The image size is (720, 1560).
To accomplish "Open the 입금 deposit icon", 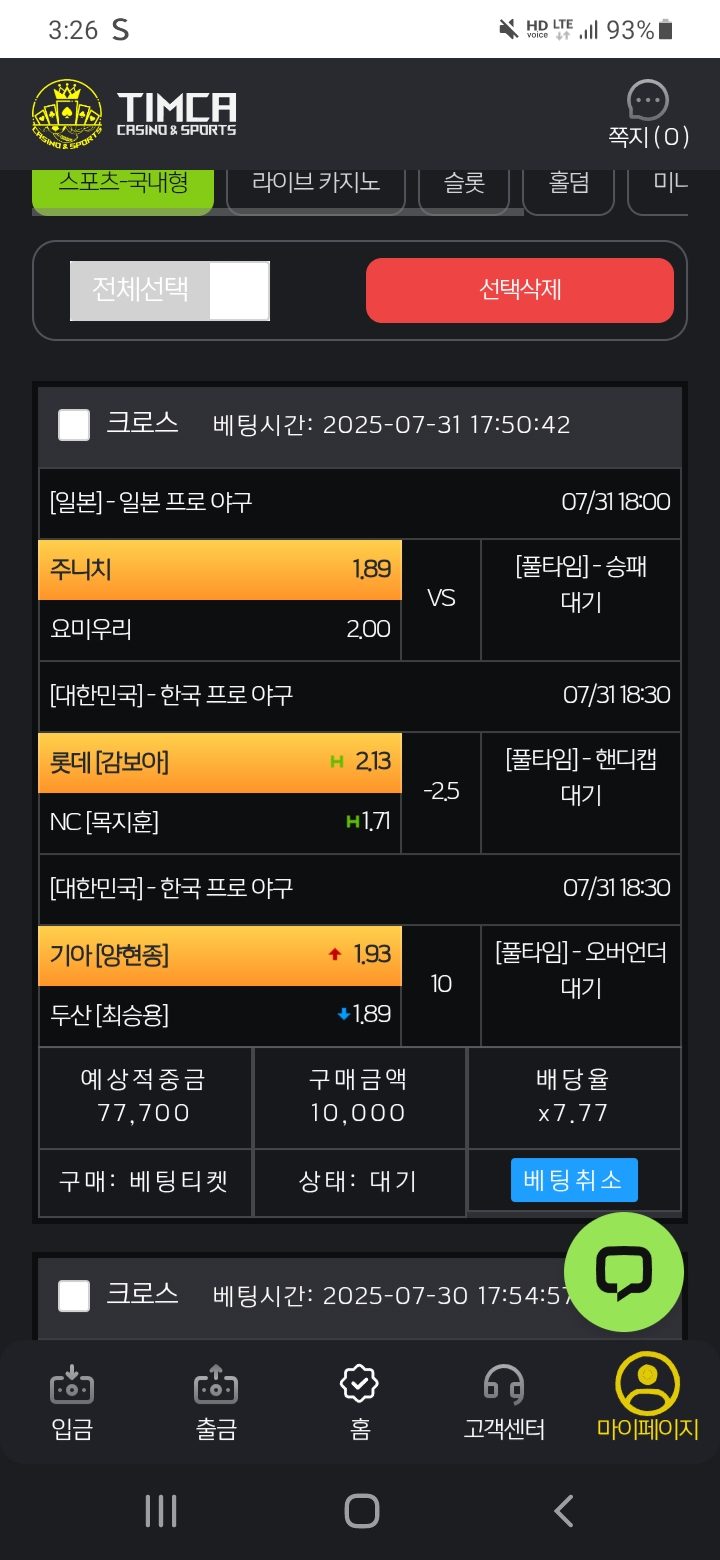I will tap(72, 1386).
